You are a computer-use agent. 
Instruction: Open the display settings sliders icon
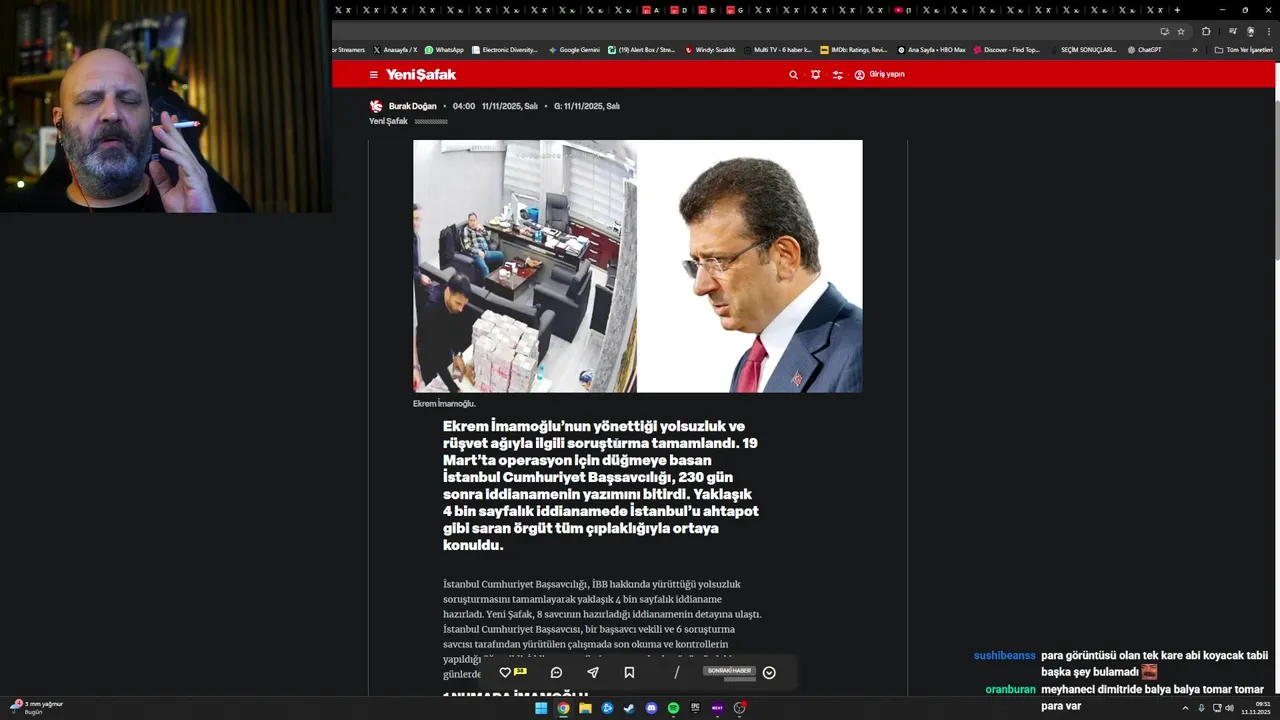[838, 75]
